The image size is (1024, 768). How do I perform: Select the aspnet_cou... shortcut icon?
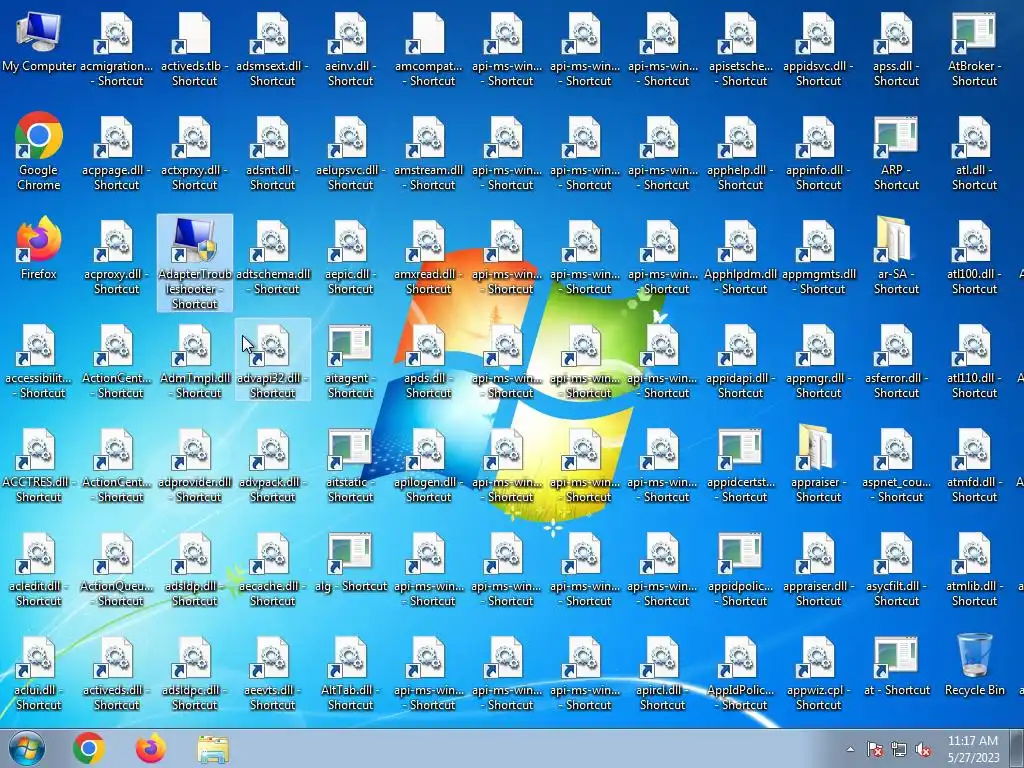896,464
